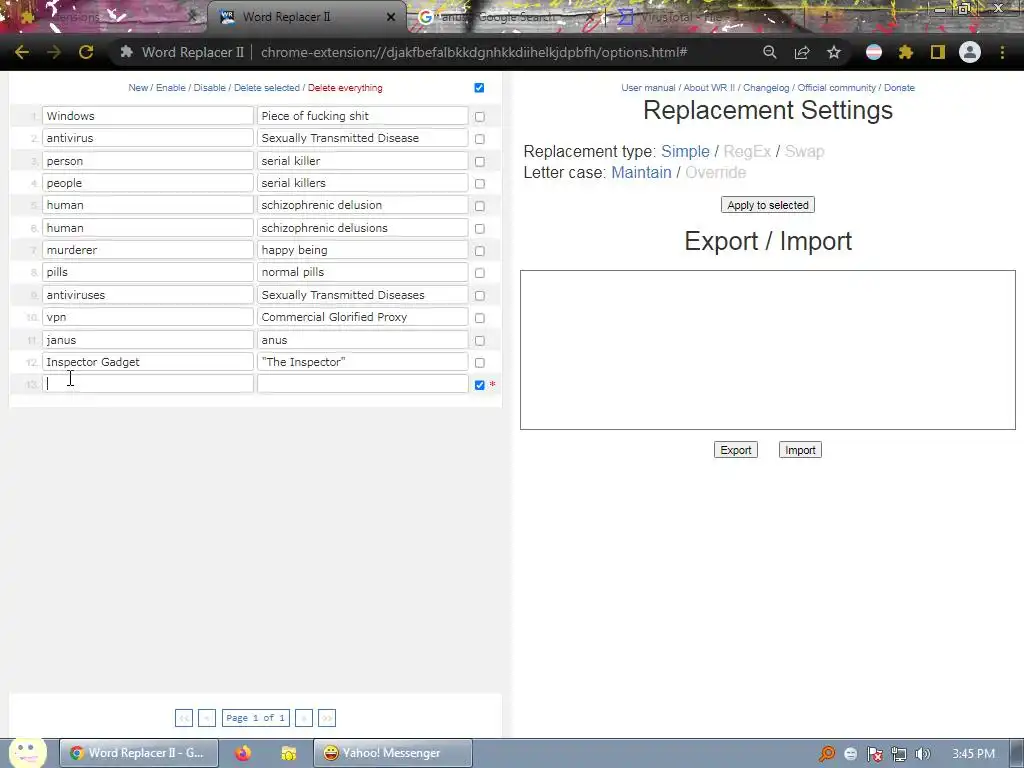Check the Windows row checkbox
This screenshot has width=1024, height=768.
point(480,116)
